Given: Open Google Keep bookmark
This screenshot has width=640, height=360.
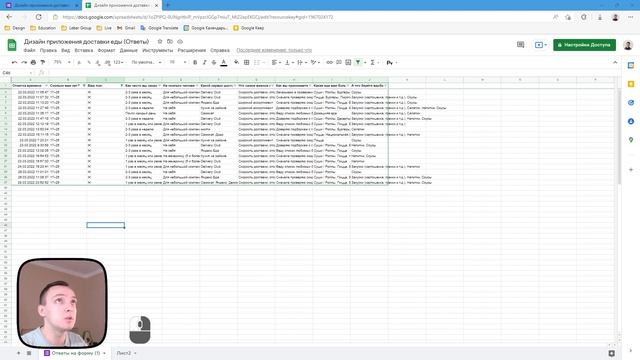Looking at the screenshot, I should click(x=249, y=28).
